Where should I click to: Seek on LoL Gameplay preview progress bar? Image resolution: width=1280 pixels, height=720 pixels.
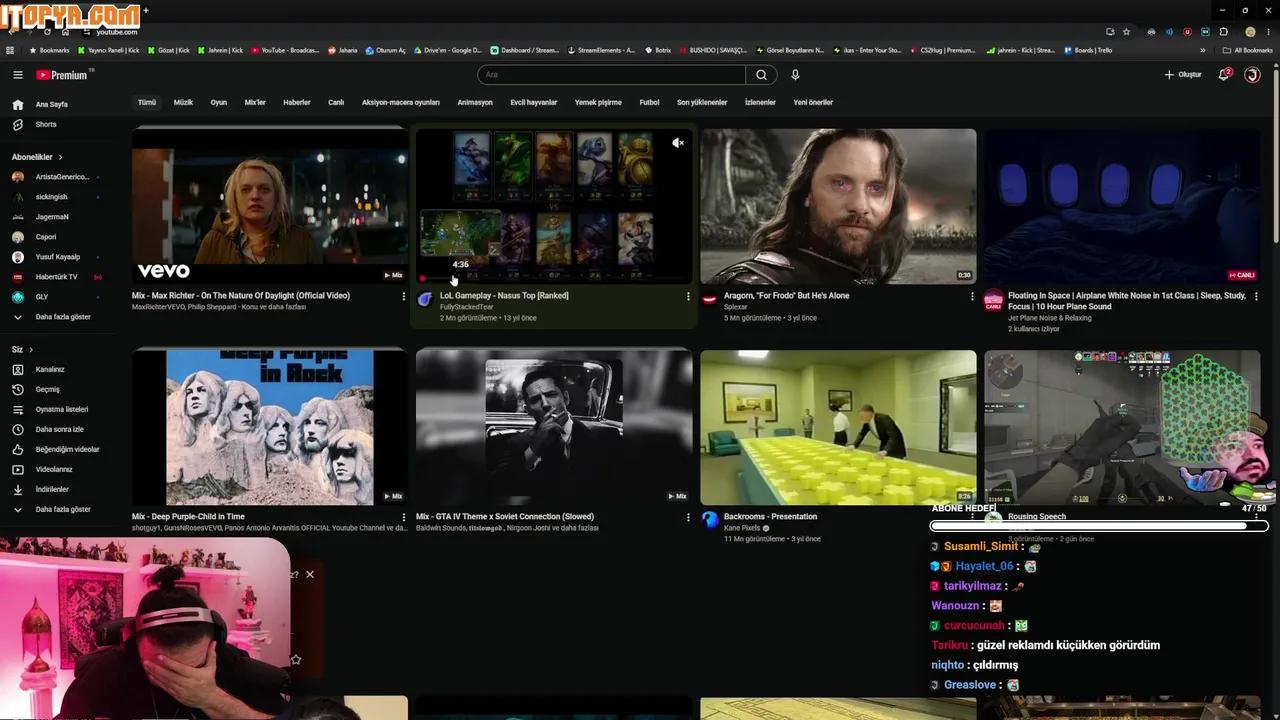point(554,279)
